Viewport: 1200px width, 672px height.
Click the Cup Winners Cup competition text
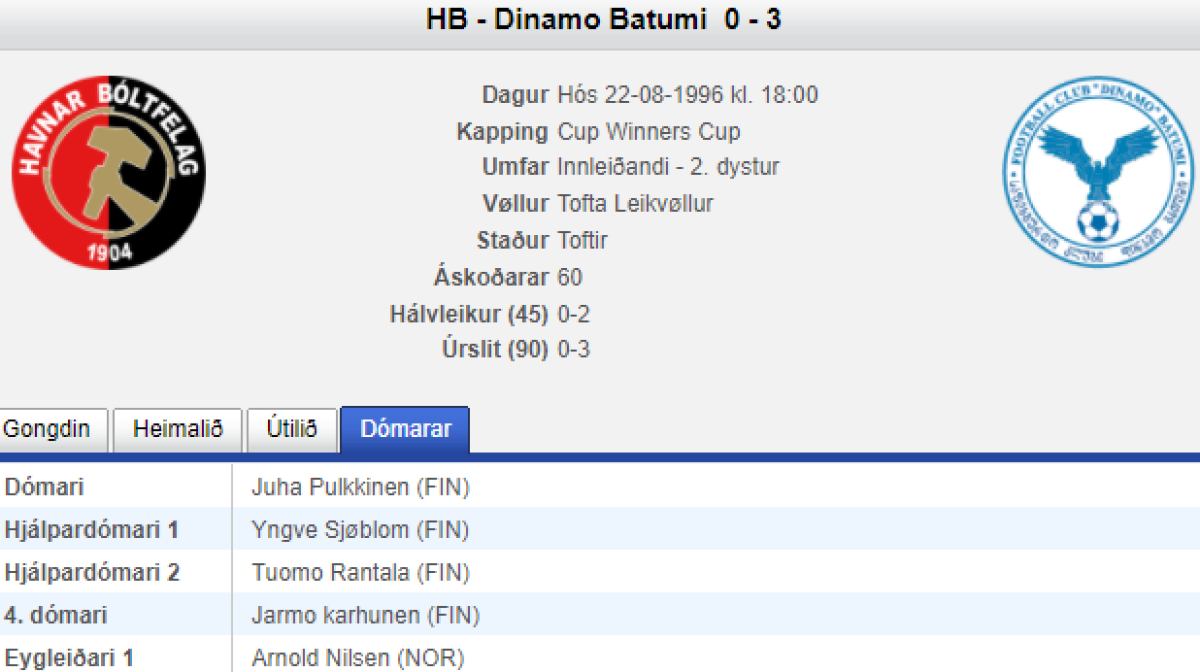(649, 132)
